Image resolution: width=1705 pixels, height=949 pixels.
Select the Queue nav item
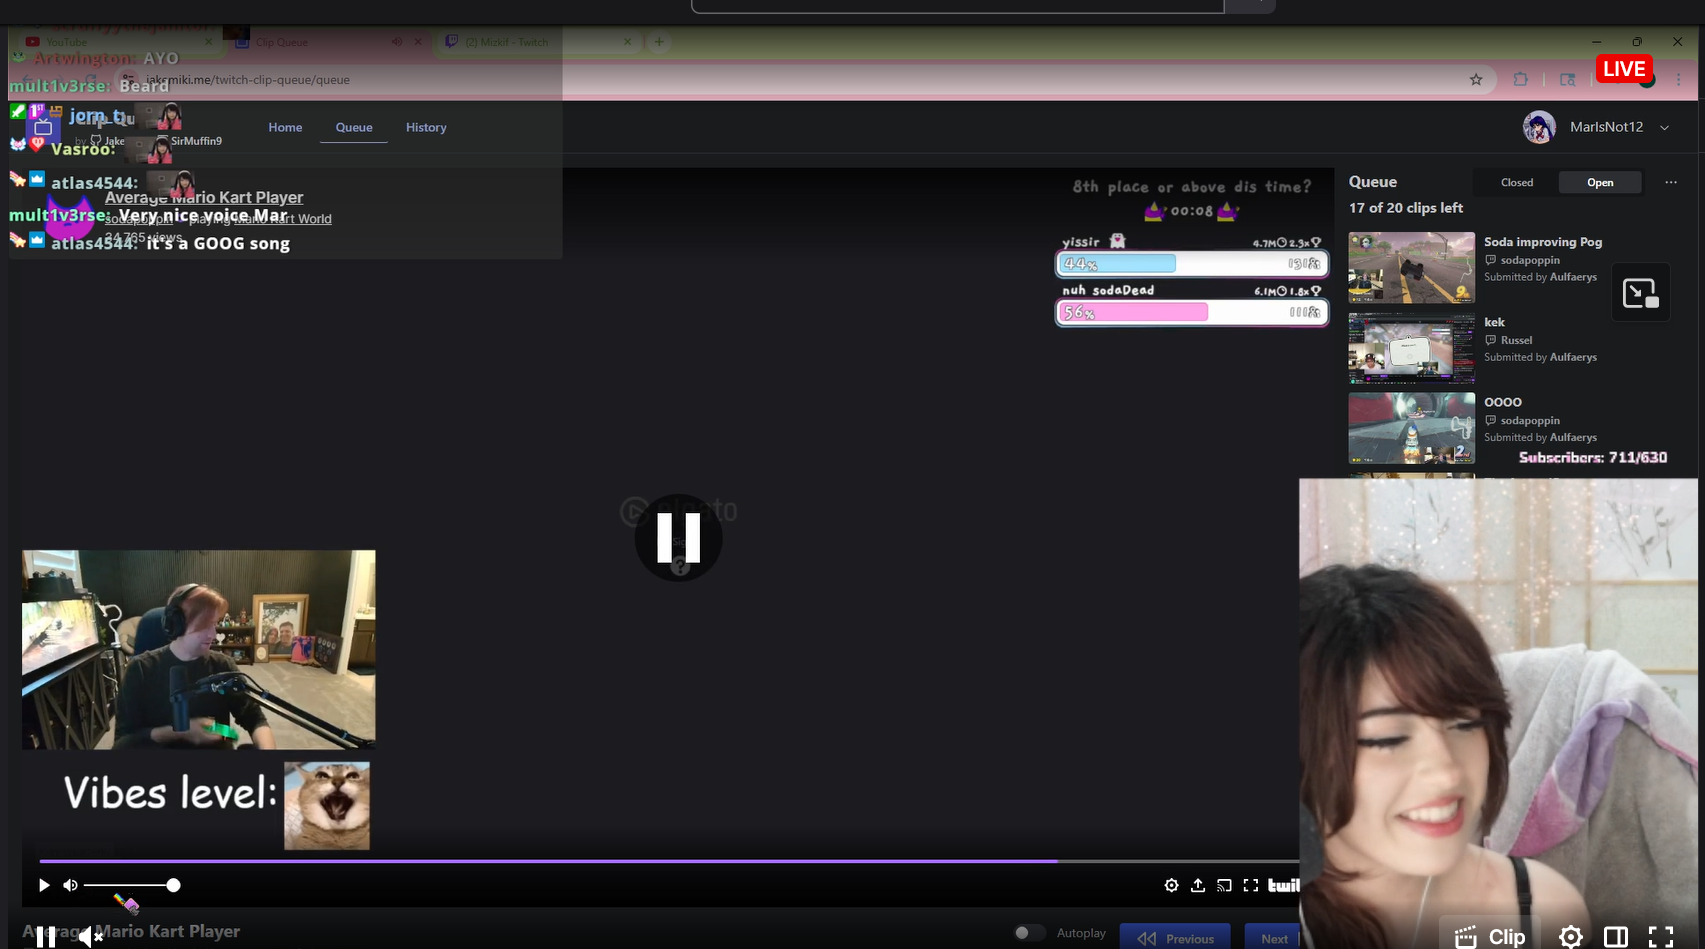pos(354,127)
